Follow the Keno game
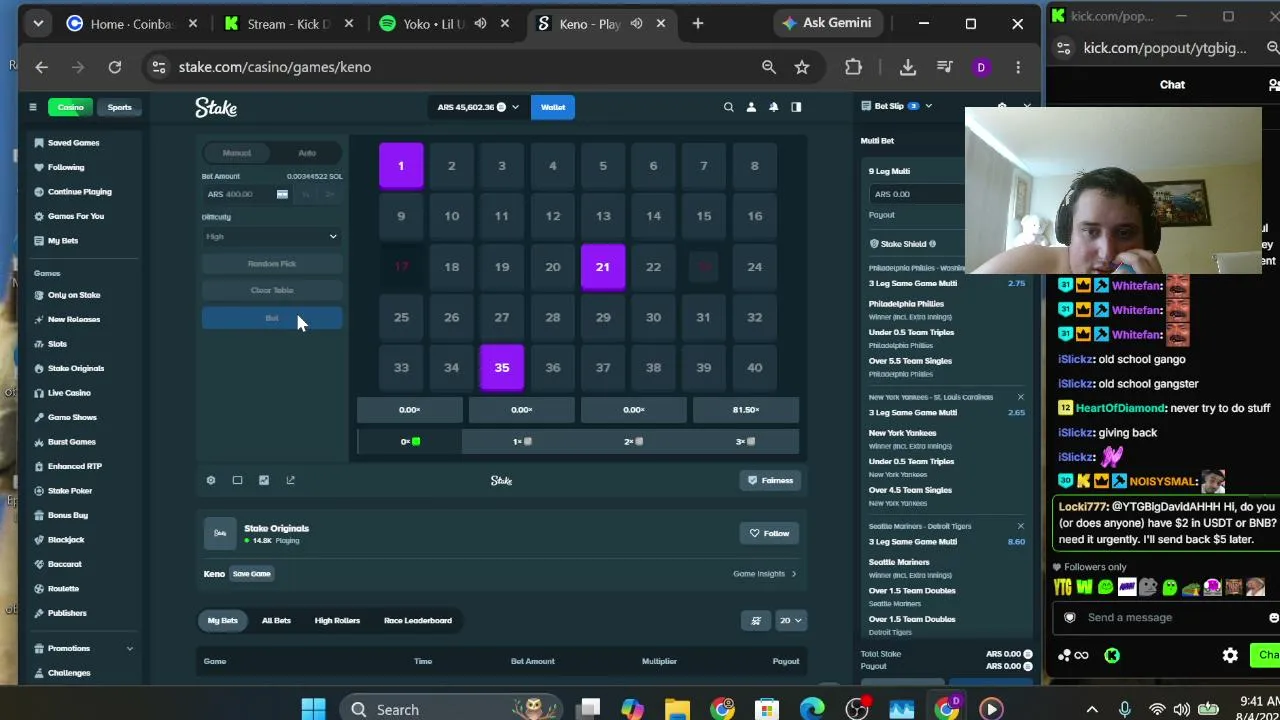1280x720 pixels. pos(770,533)
